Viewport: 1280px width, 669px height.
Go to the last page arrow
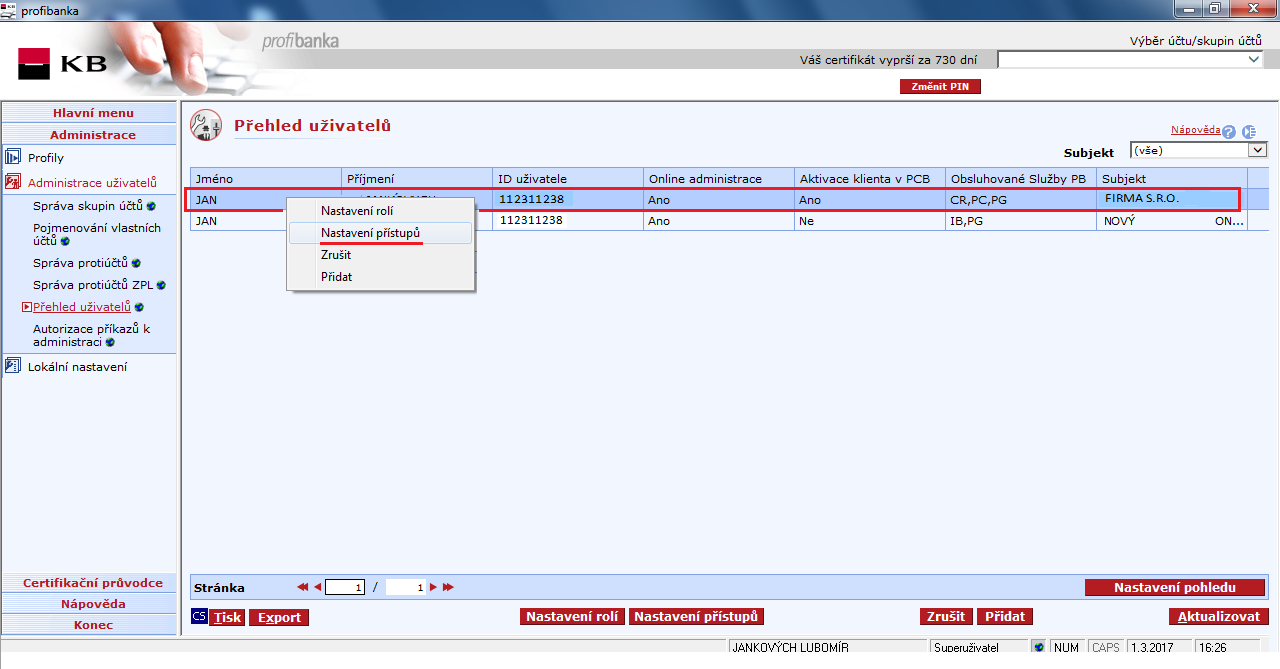(x=448, y=588)
